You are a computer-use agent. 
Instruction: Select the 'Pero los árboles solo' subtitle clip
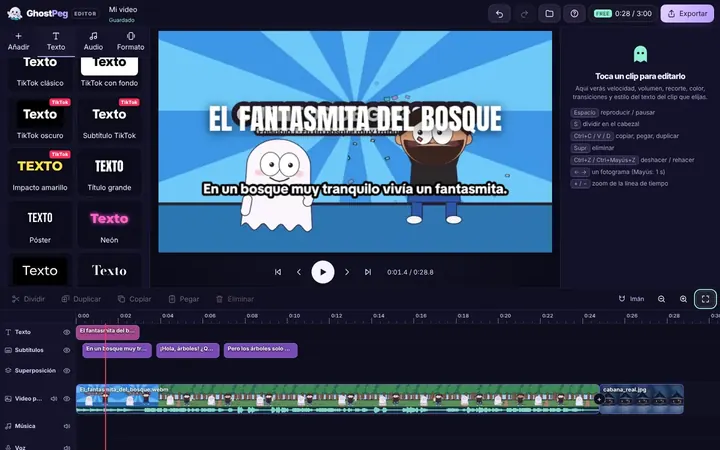260,350
